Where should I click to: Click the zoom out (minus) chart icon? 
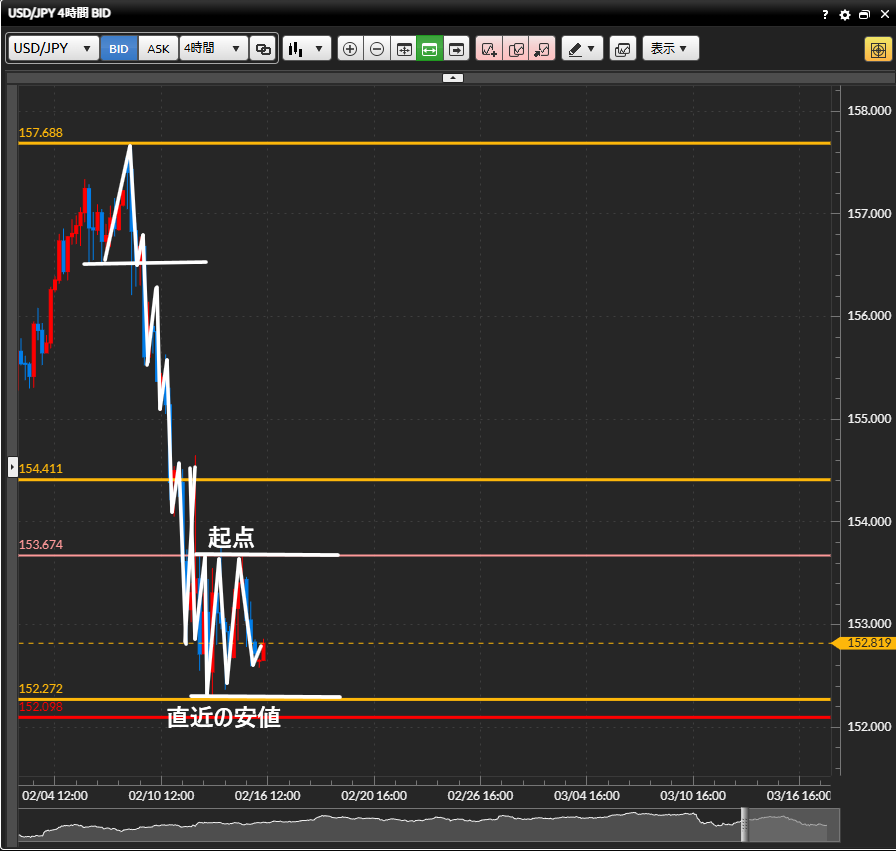coord(376,49)
